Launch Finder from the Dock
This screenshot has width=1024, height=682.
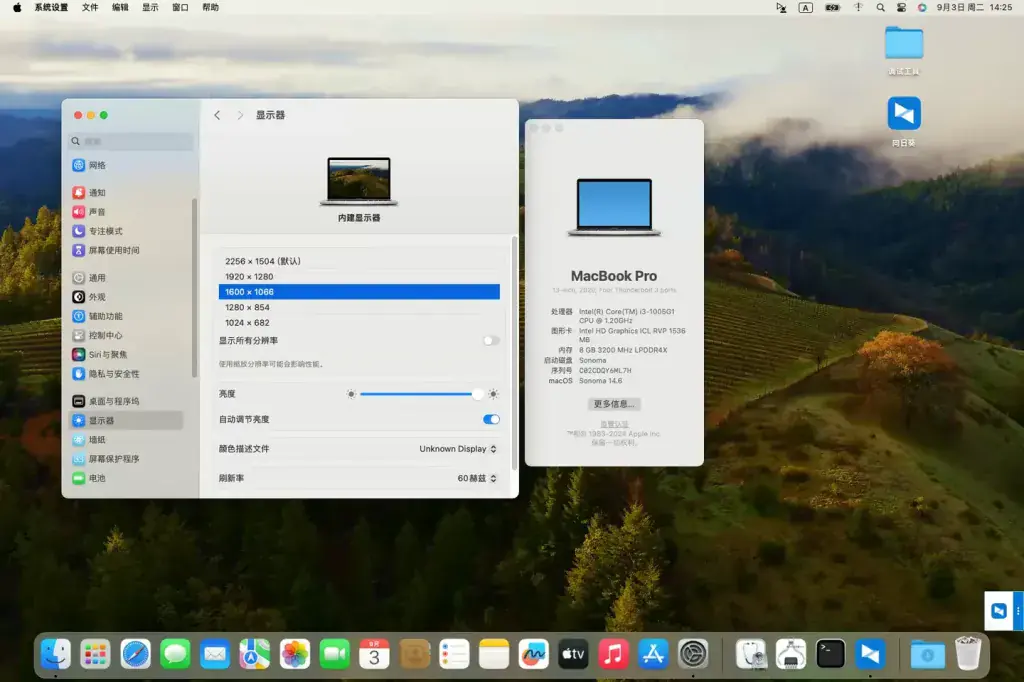coord(56,654)
